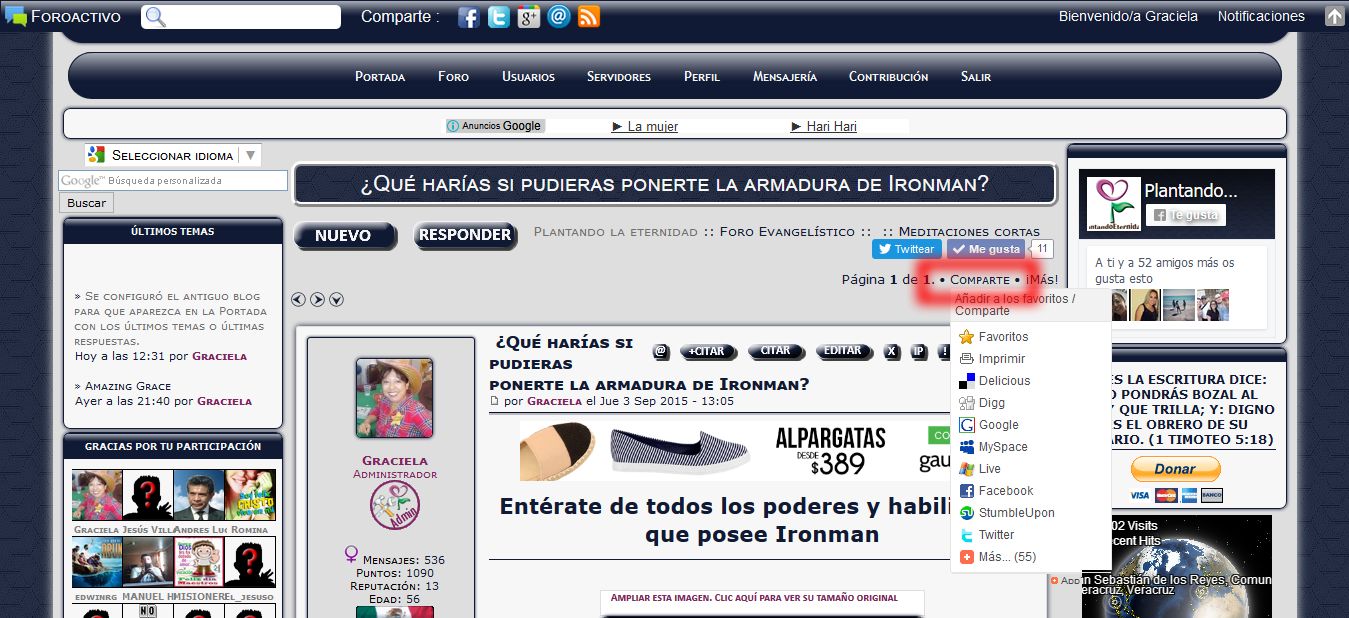
Task: Open Foro Evangelístico breadcrumb link
Action: click(x=787, y=232)
